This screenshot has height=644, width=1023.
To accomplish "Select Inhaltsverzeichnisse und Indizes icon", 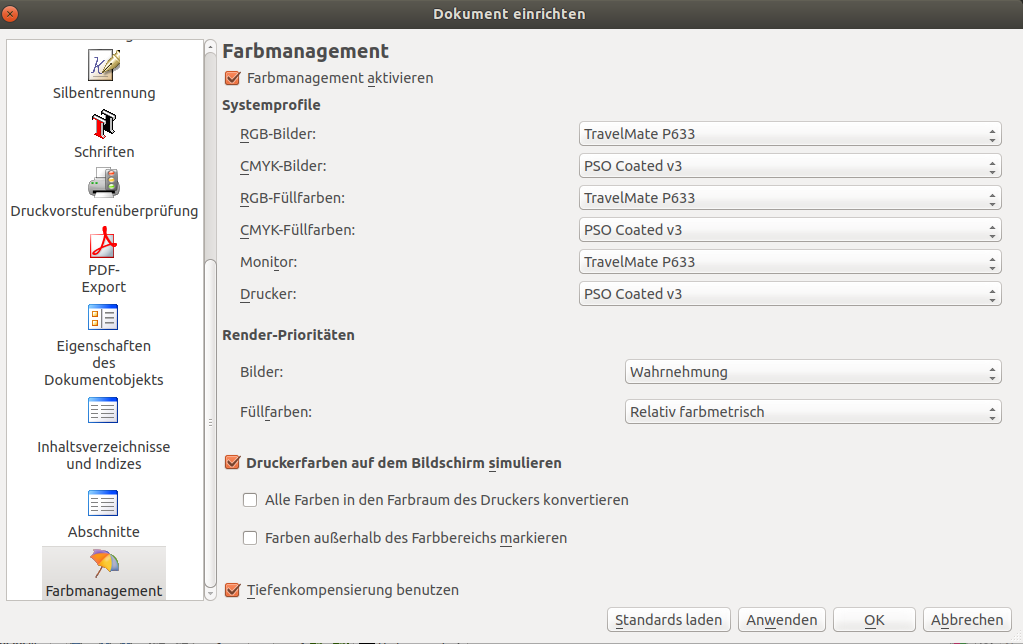I will point(104,410).
